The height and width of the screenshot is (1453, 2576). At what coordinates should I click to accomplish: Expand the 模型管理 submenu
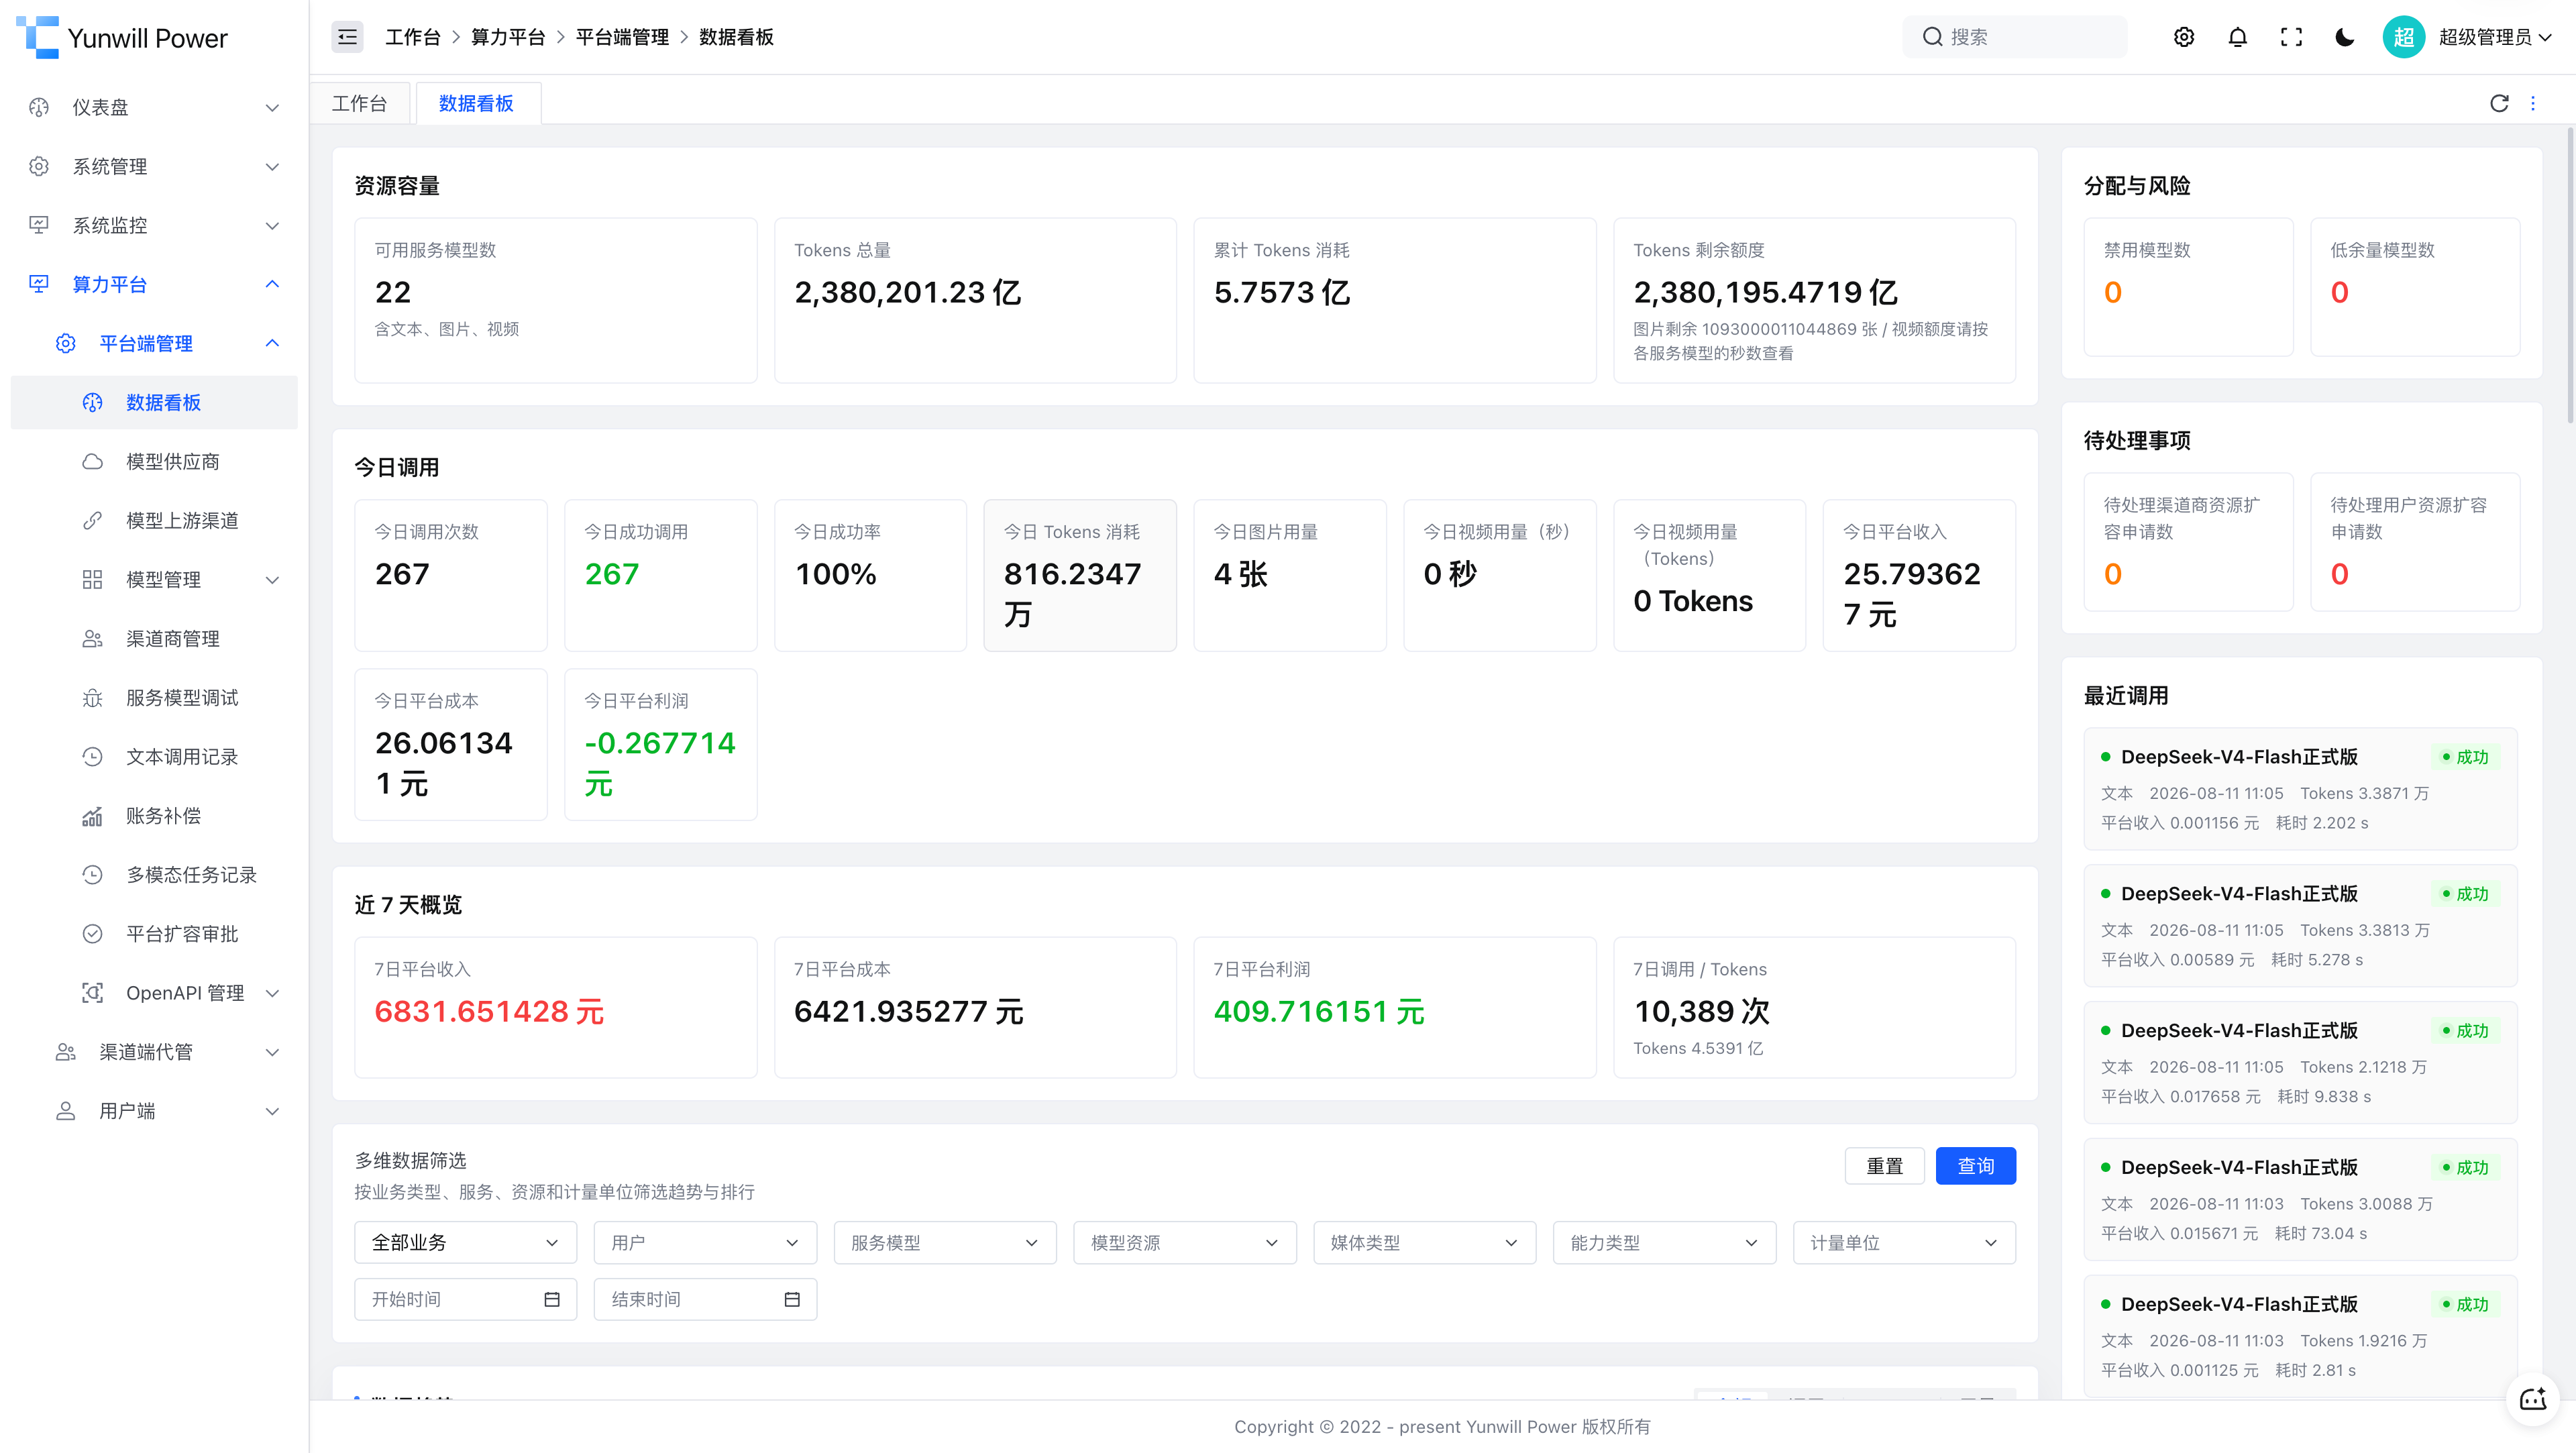(x=154, y=579)
